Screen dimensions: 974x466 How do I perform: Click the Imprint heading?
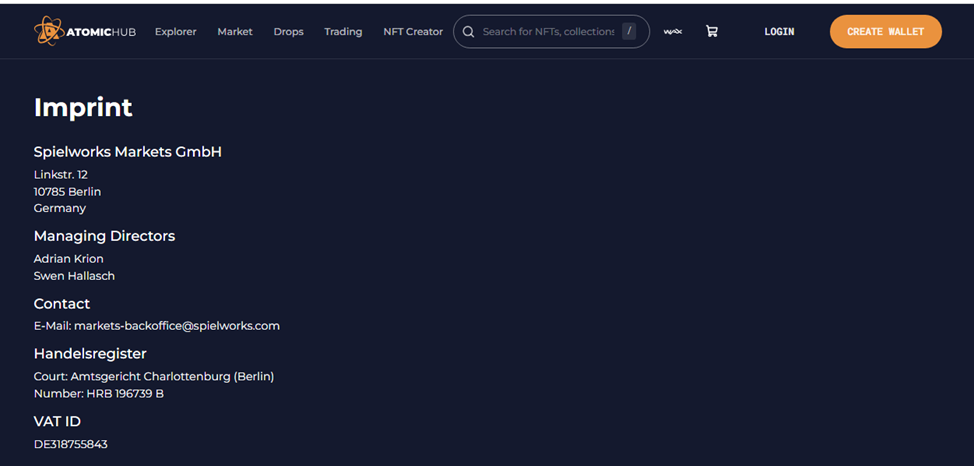click(x=83, y=107)
